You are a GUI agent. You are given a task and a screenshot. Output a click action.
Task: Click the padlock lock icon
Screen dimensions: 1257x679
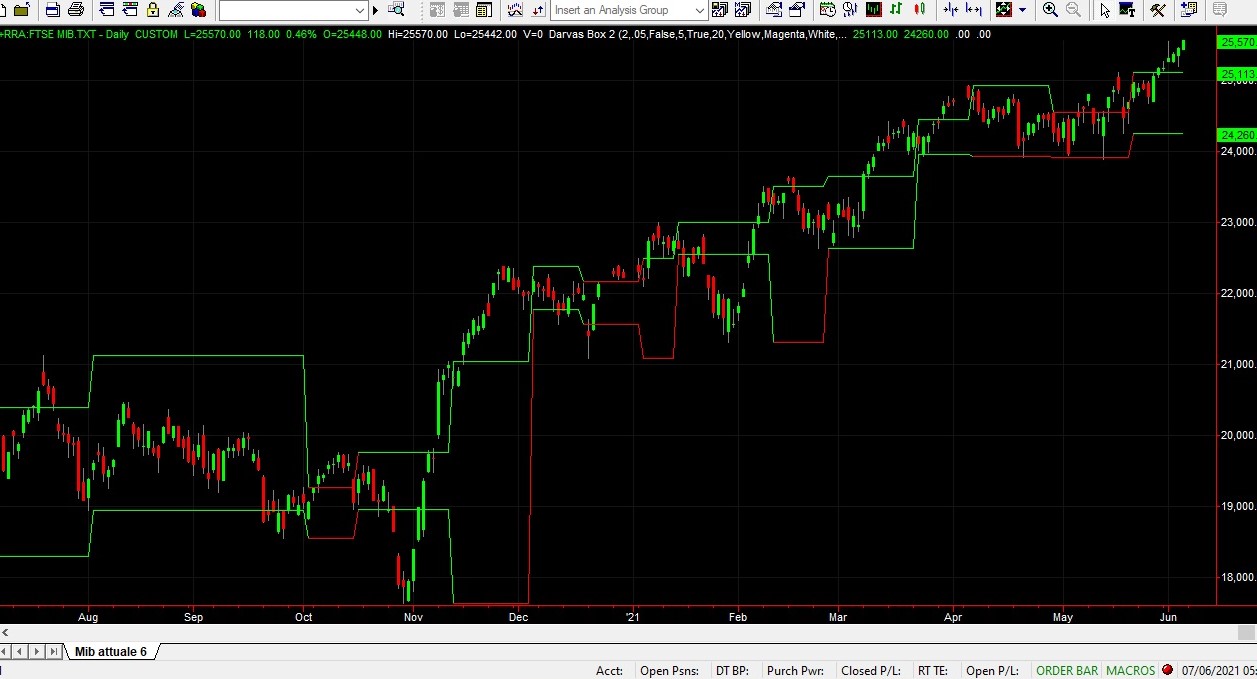point(152,10)
